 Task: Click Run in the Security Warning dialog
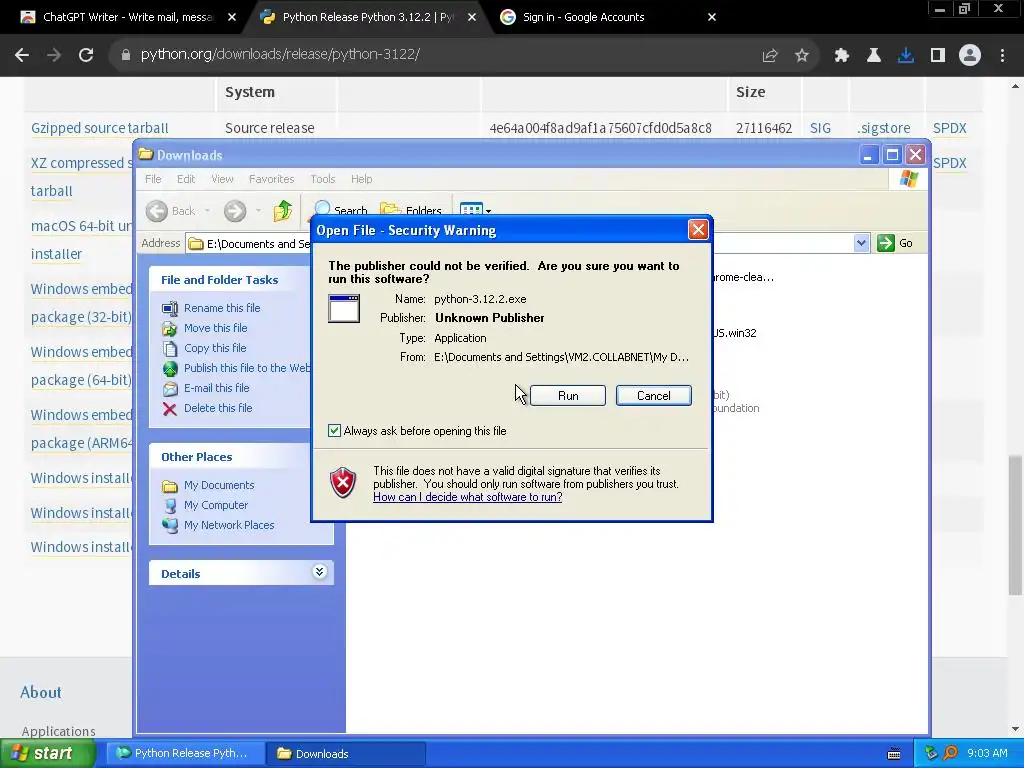point(568,396)
